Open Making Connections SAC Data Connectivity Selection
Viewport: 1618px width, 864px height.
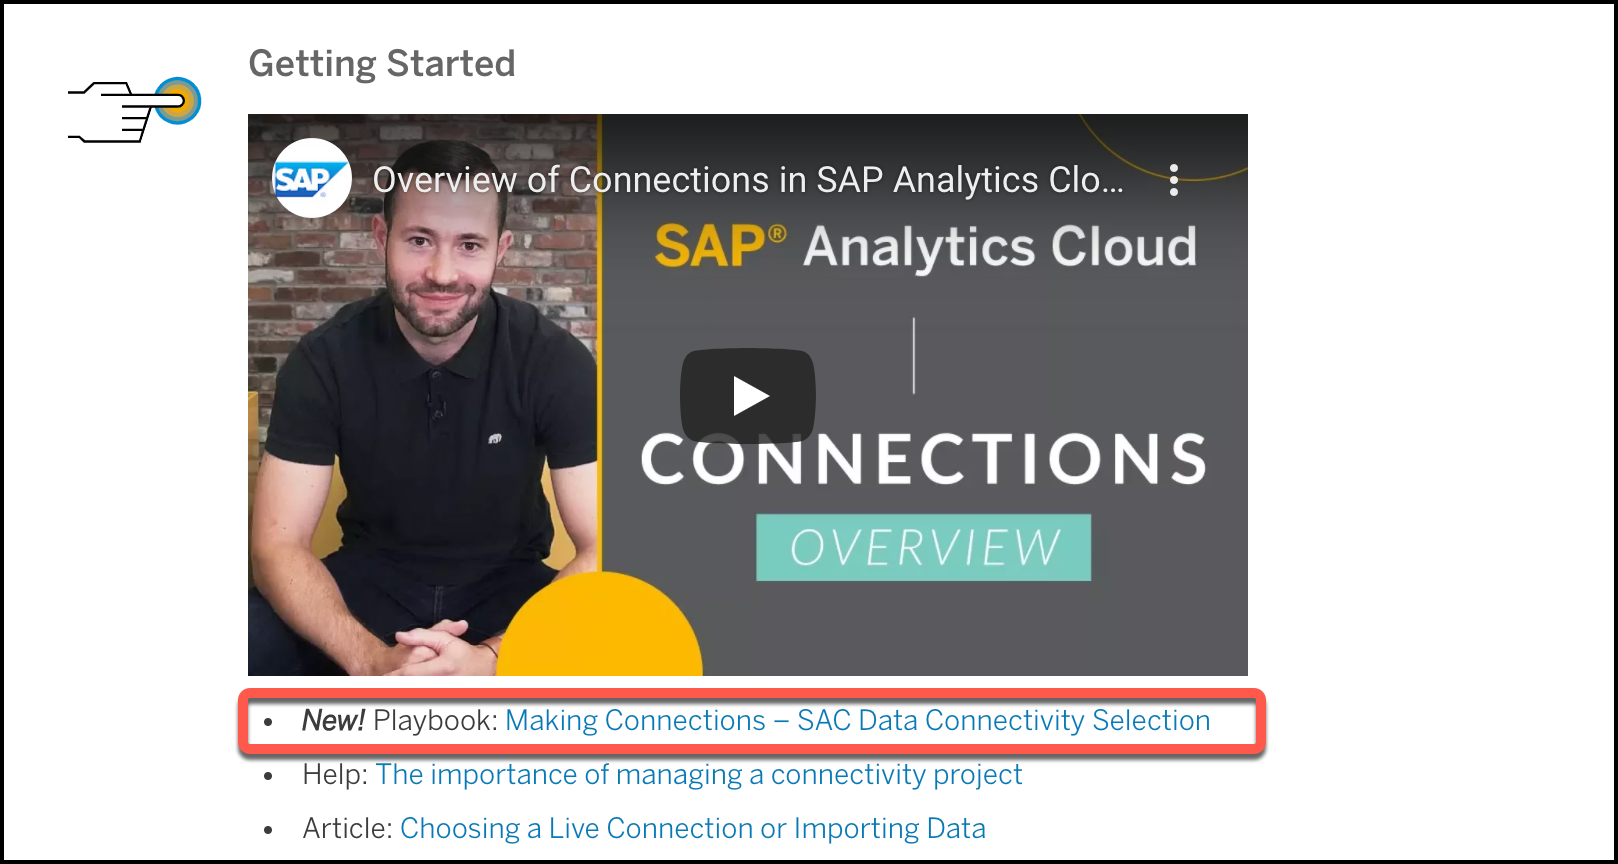[x=858, y=720]
